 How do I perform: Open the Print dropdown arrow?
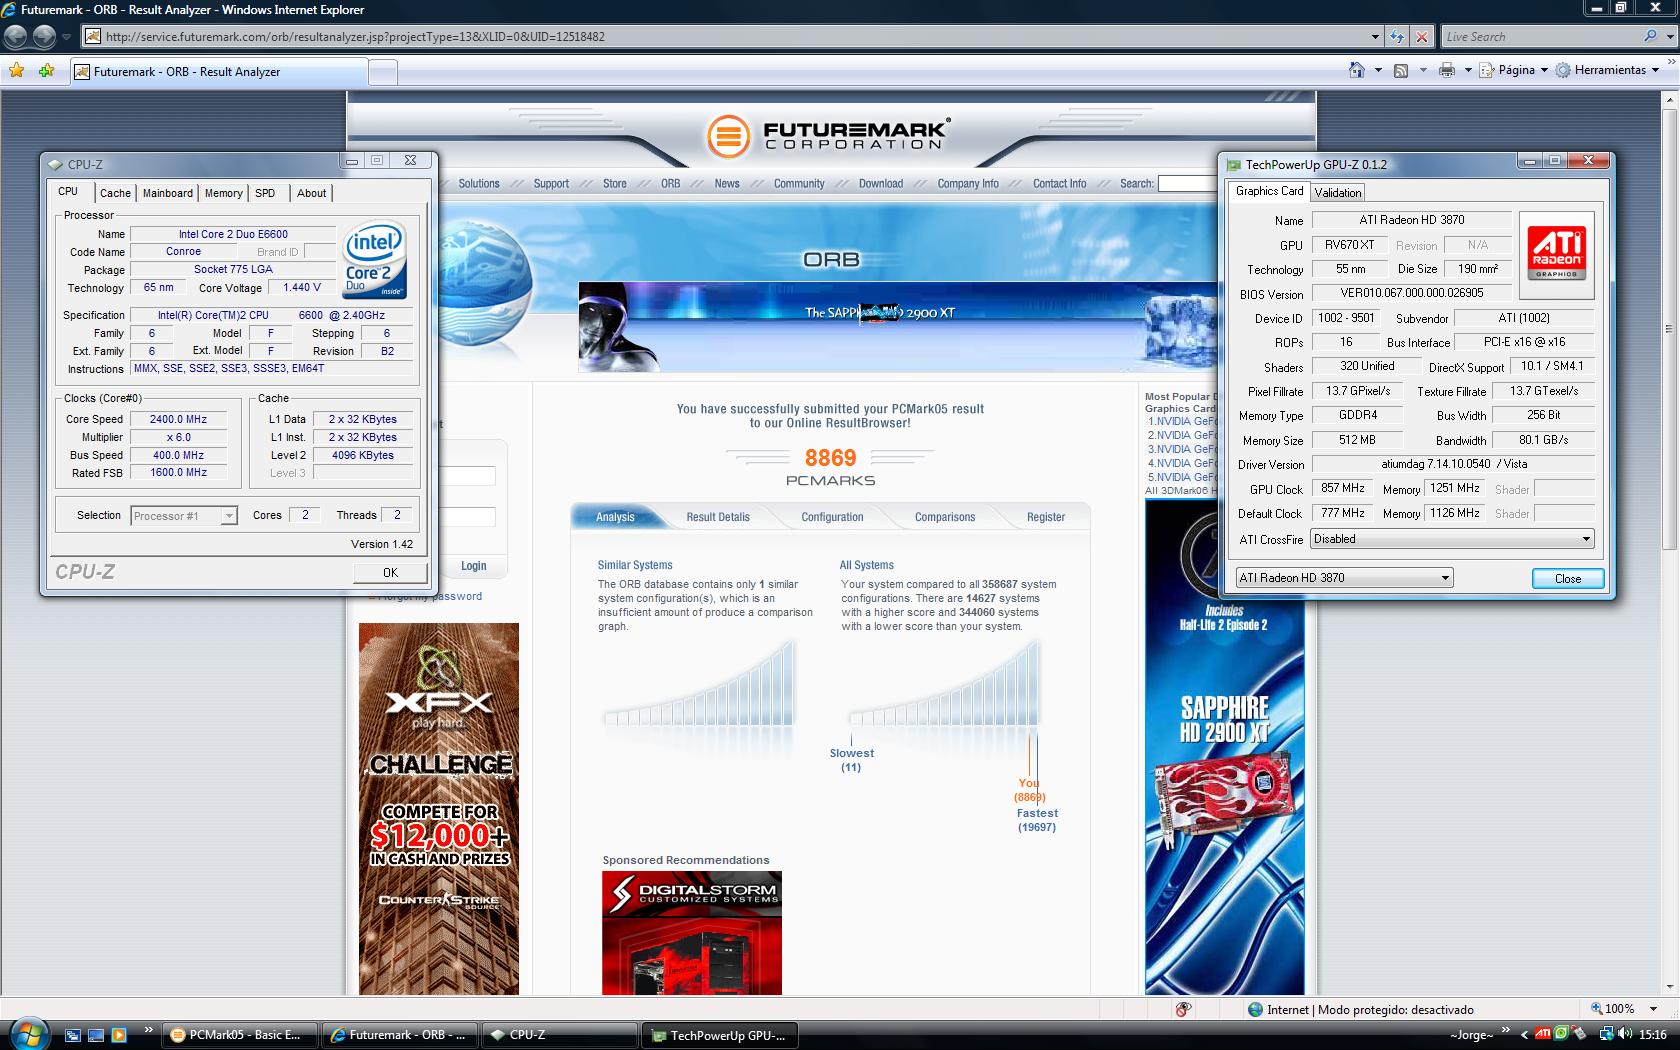(1468, 70)
